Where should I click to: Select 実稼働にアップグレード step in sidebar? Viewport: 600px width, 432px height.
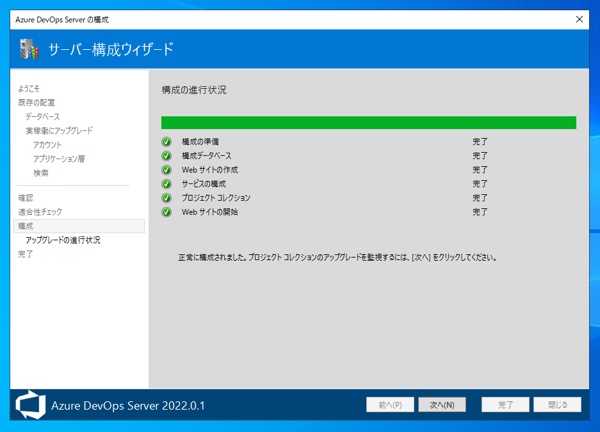coord(59,131)
